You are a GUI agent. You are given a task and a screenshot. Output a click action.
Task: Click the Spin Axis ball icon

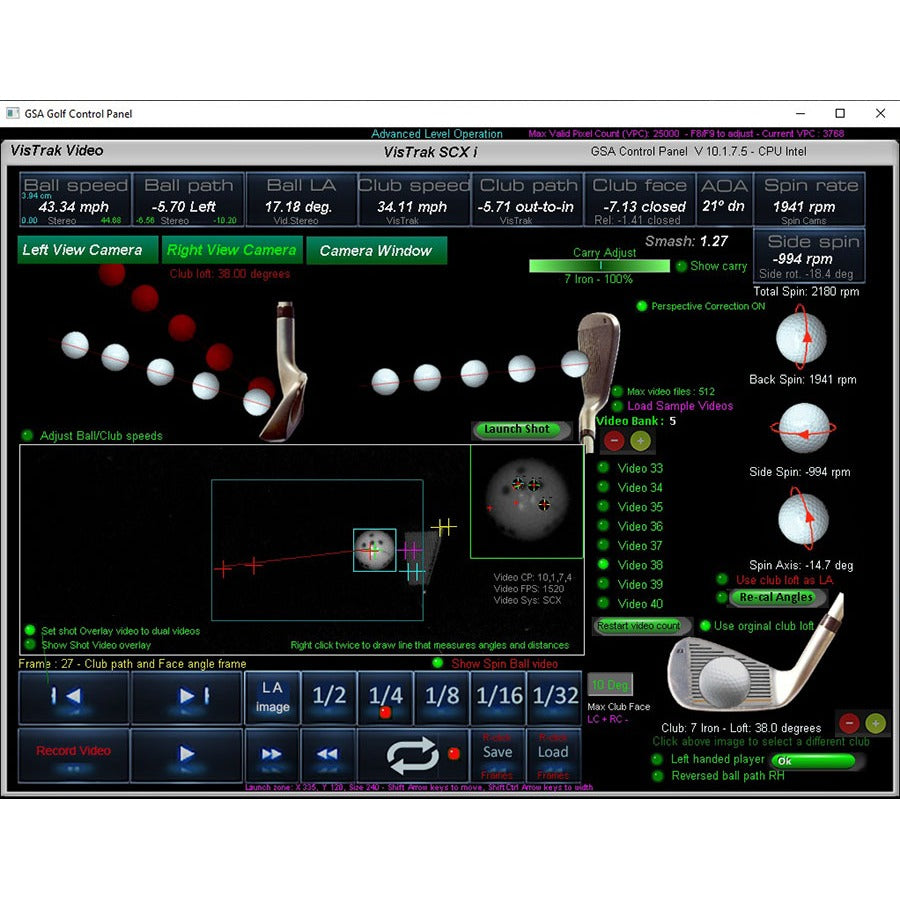pyautogui.click(x=804, y=519)
